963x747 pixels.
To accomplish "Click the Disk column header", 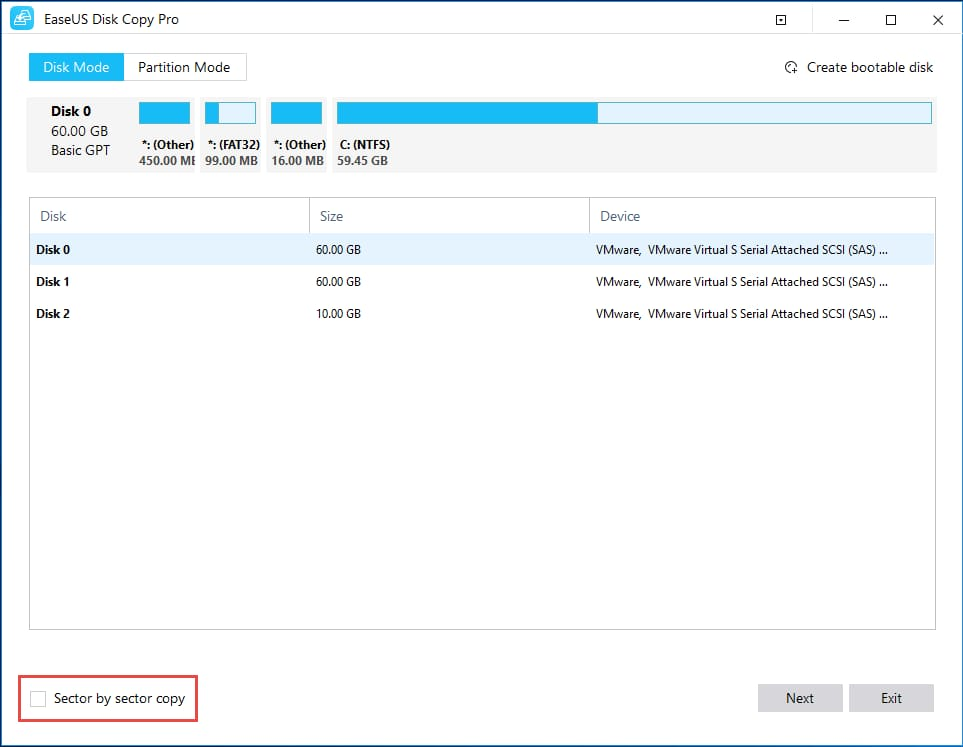I will pyautogui.click(x=52, y=216).
